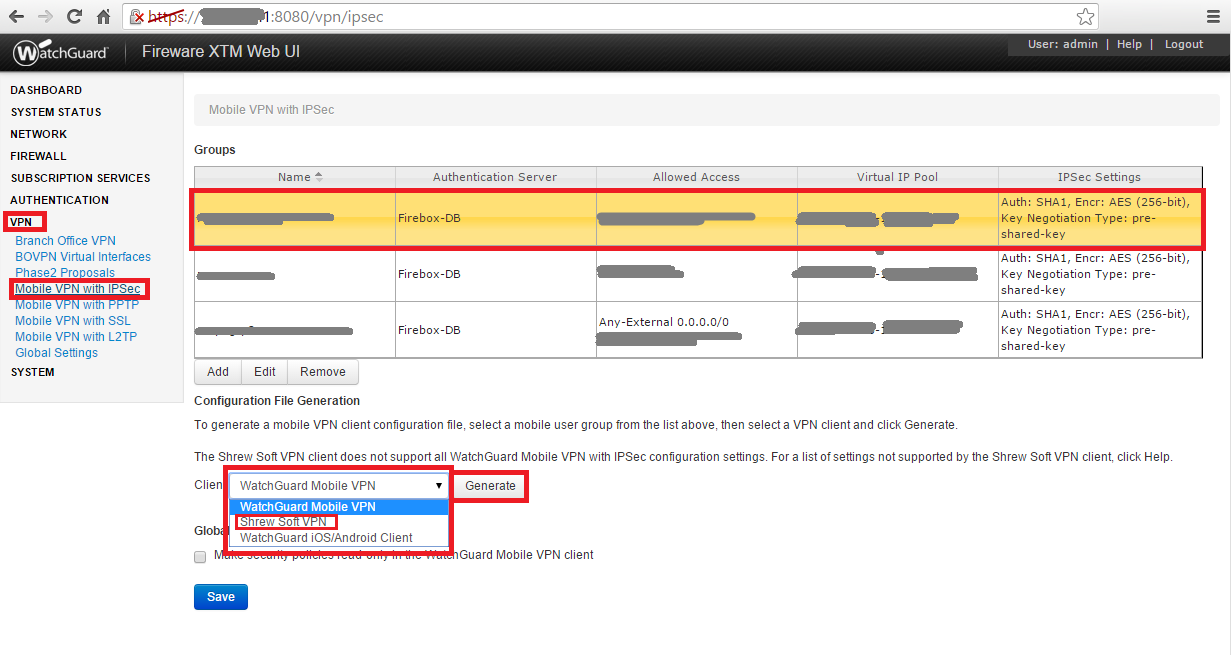Viewport: 1231px width, 655px height.
Task: Open the browser home page icon
Action: coord(103,17)
